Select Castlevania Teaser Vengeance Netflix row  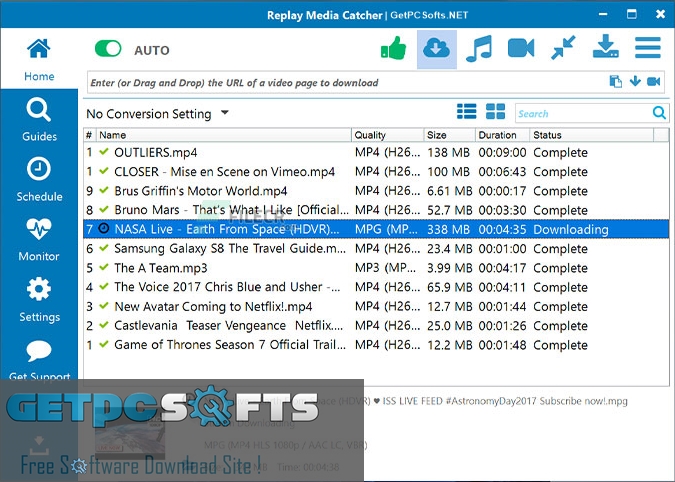376,326
